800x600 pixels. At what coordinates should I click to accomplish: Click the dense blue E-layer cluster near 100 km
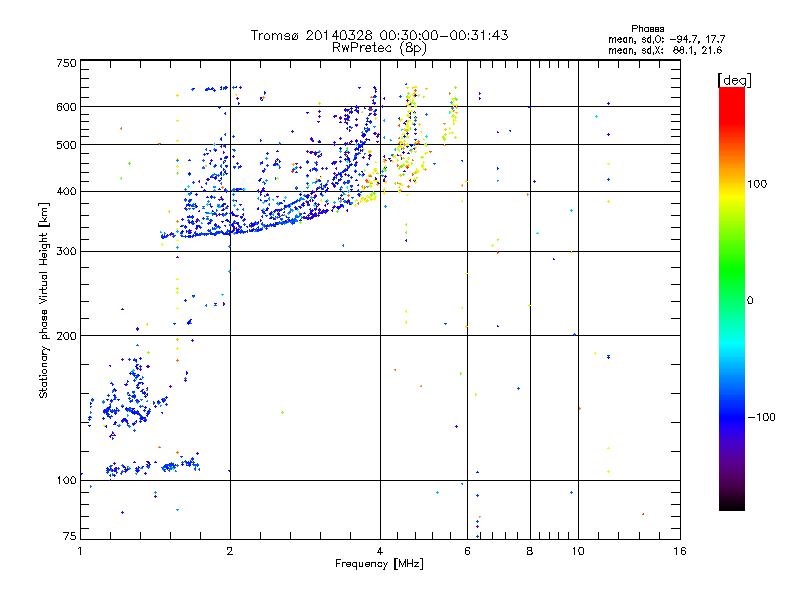click(152, 466)
